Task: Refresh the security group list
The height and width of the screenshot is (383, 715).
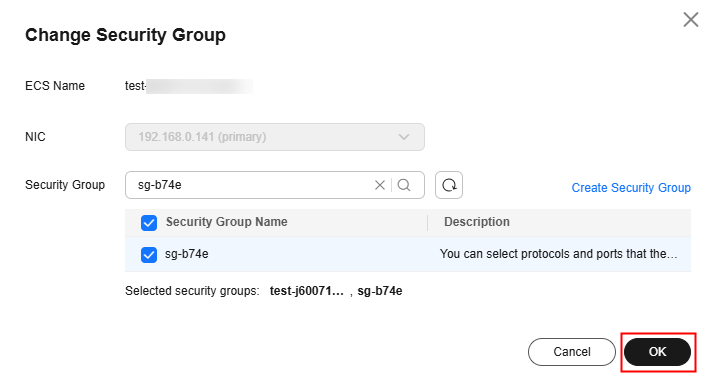Action: point(449,185)
